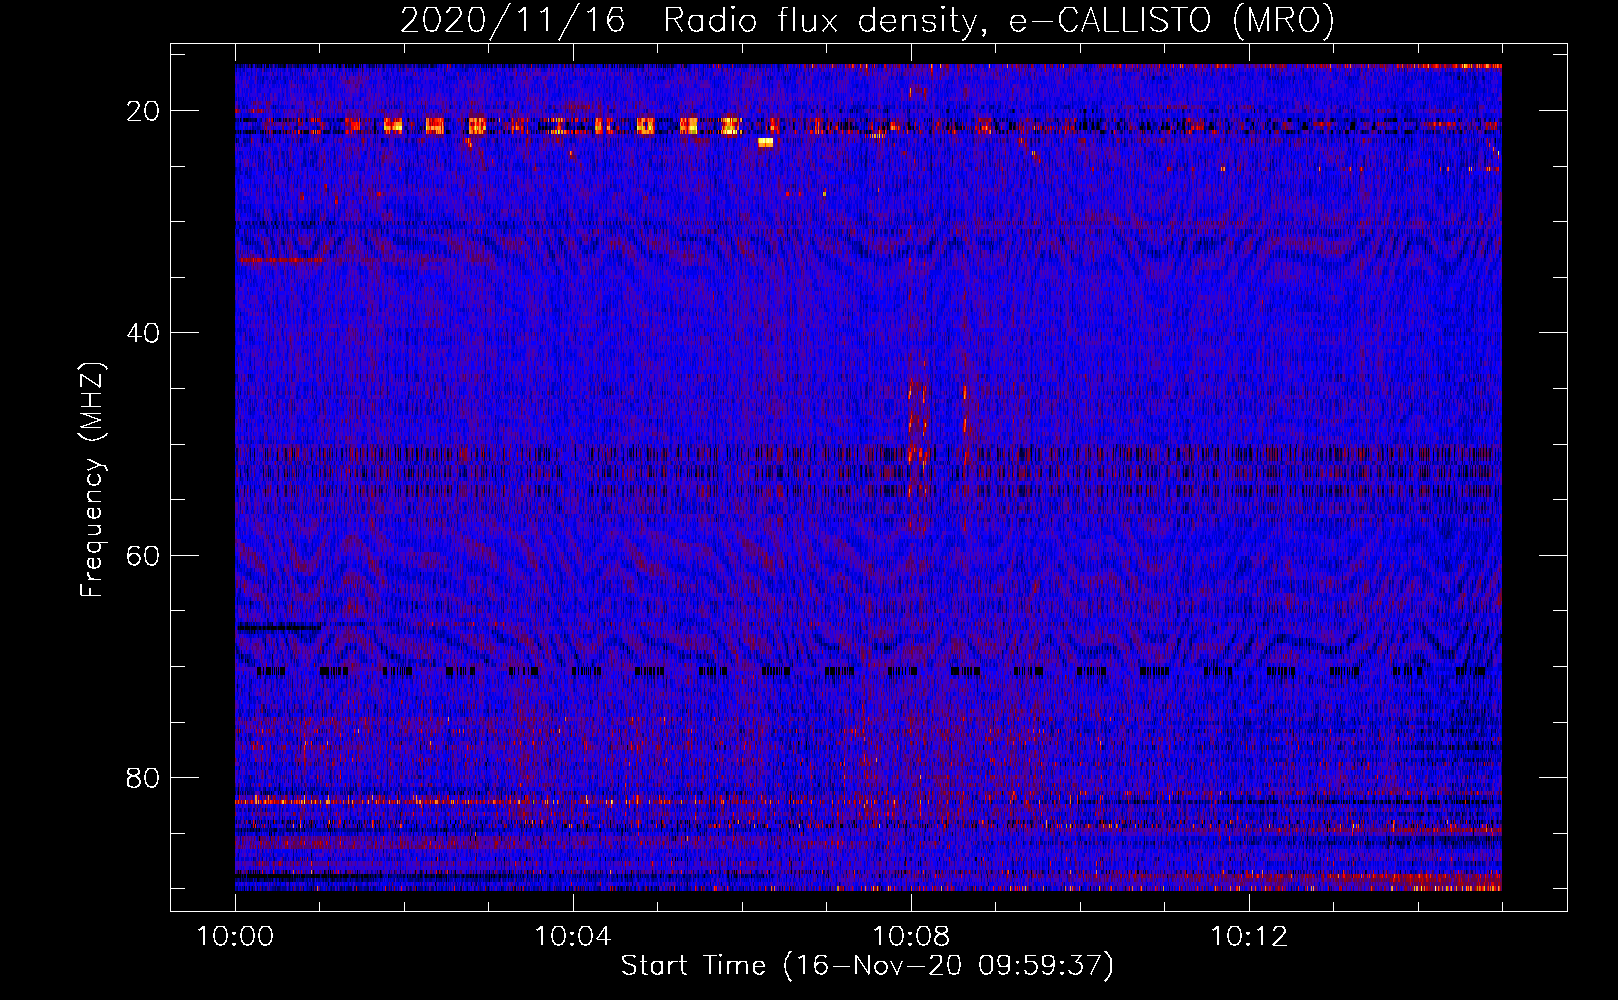The image size is (1618, 1000).
Task: Click the 80 MHz frequency tick label
Action: click(144, 777)
